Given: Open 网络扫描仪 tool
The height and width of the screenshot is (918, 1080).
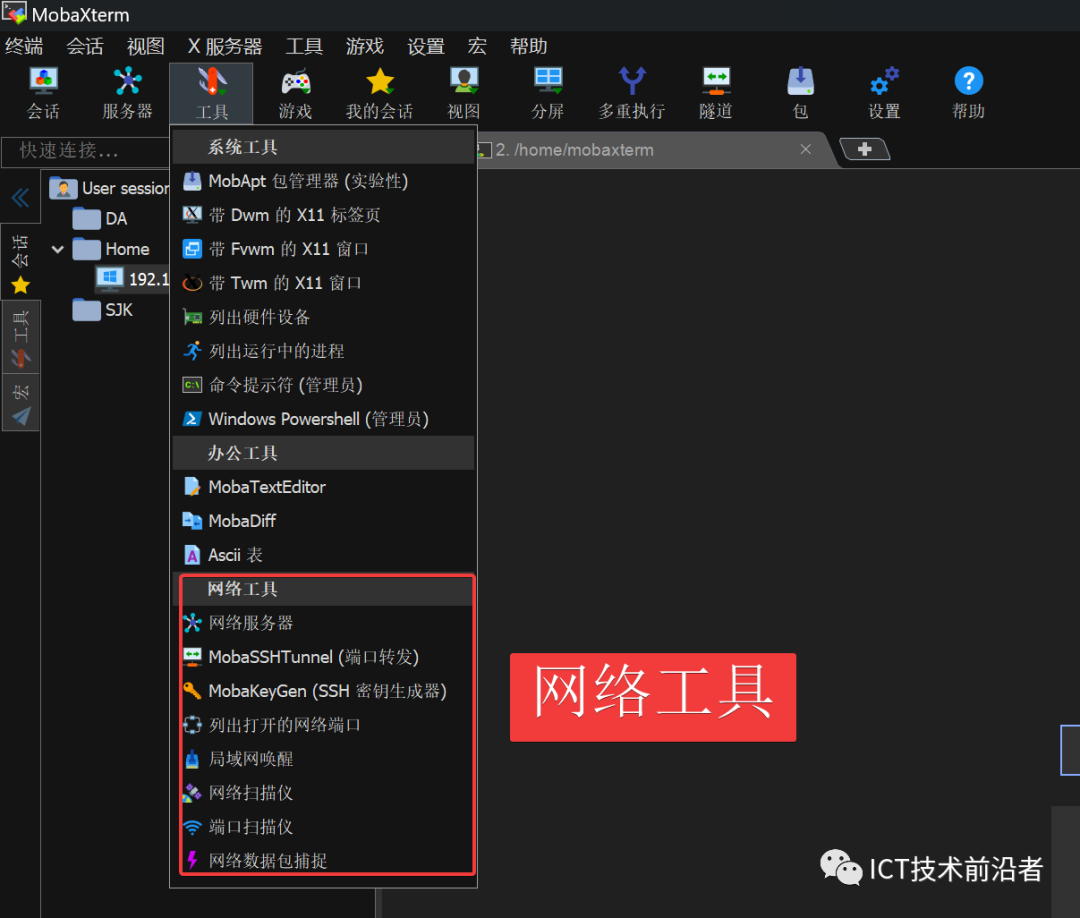Looking at the screenshot, I should pos(323,793).
